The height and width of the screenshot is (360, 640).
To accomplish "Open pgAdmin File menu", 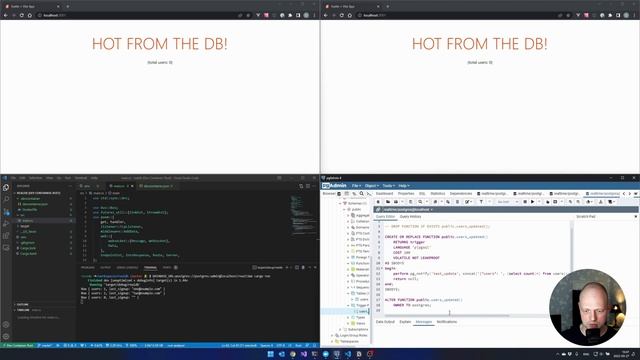I will pyautogui.click(x=356, y=186).
